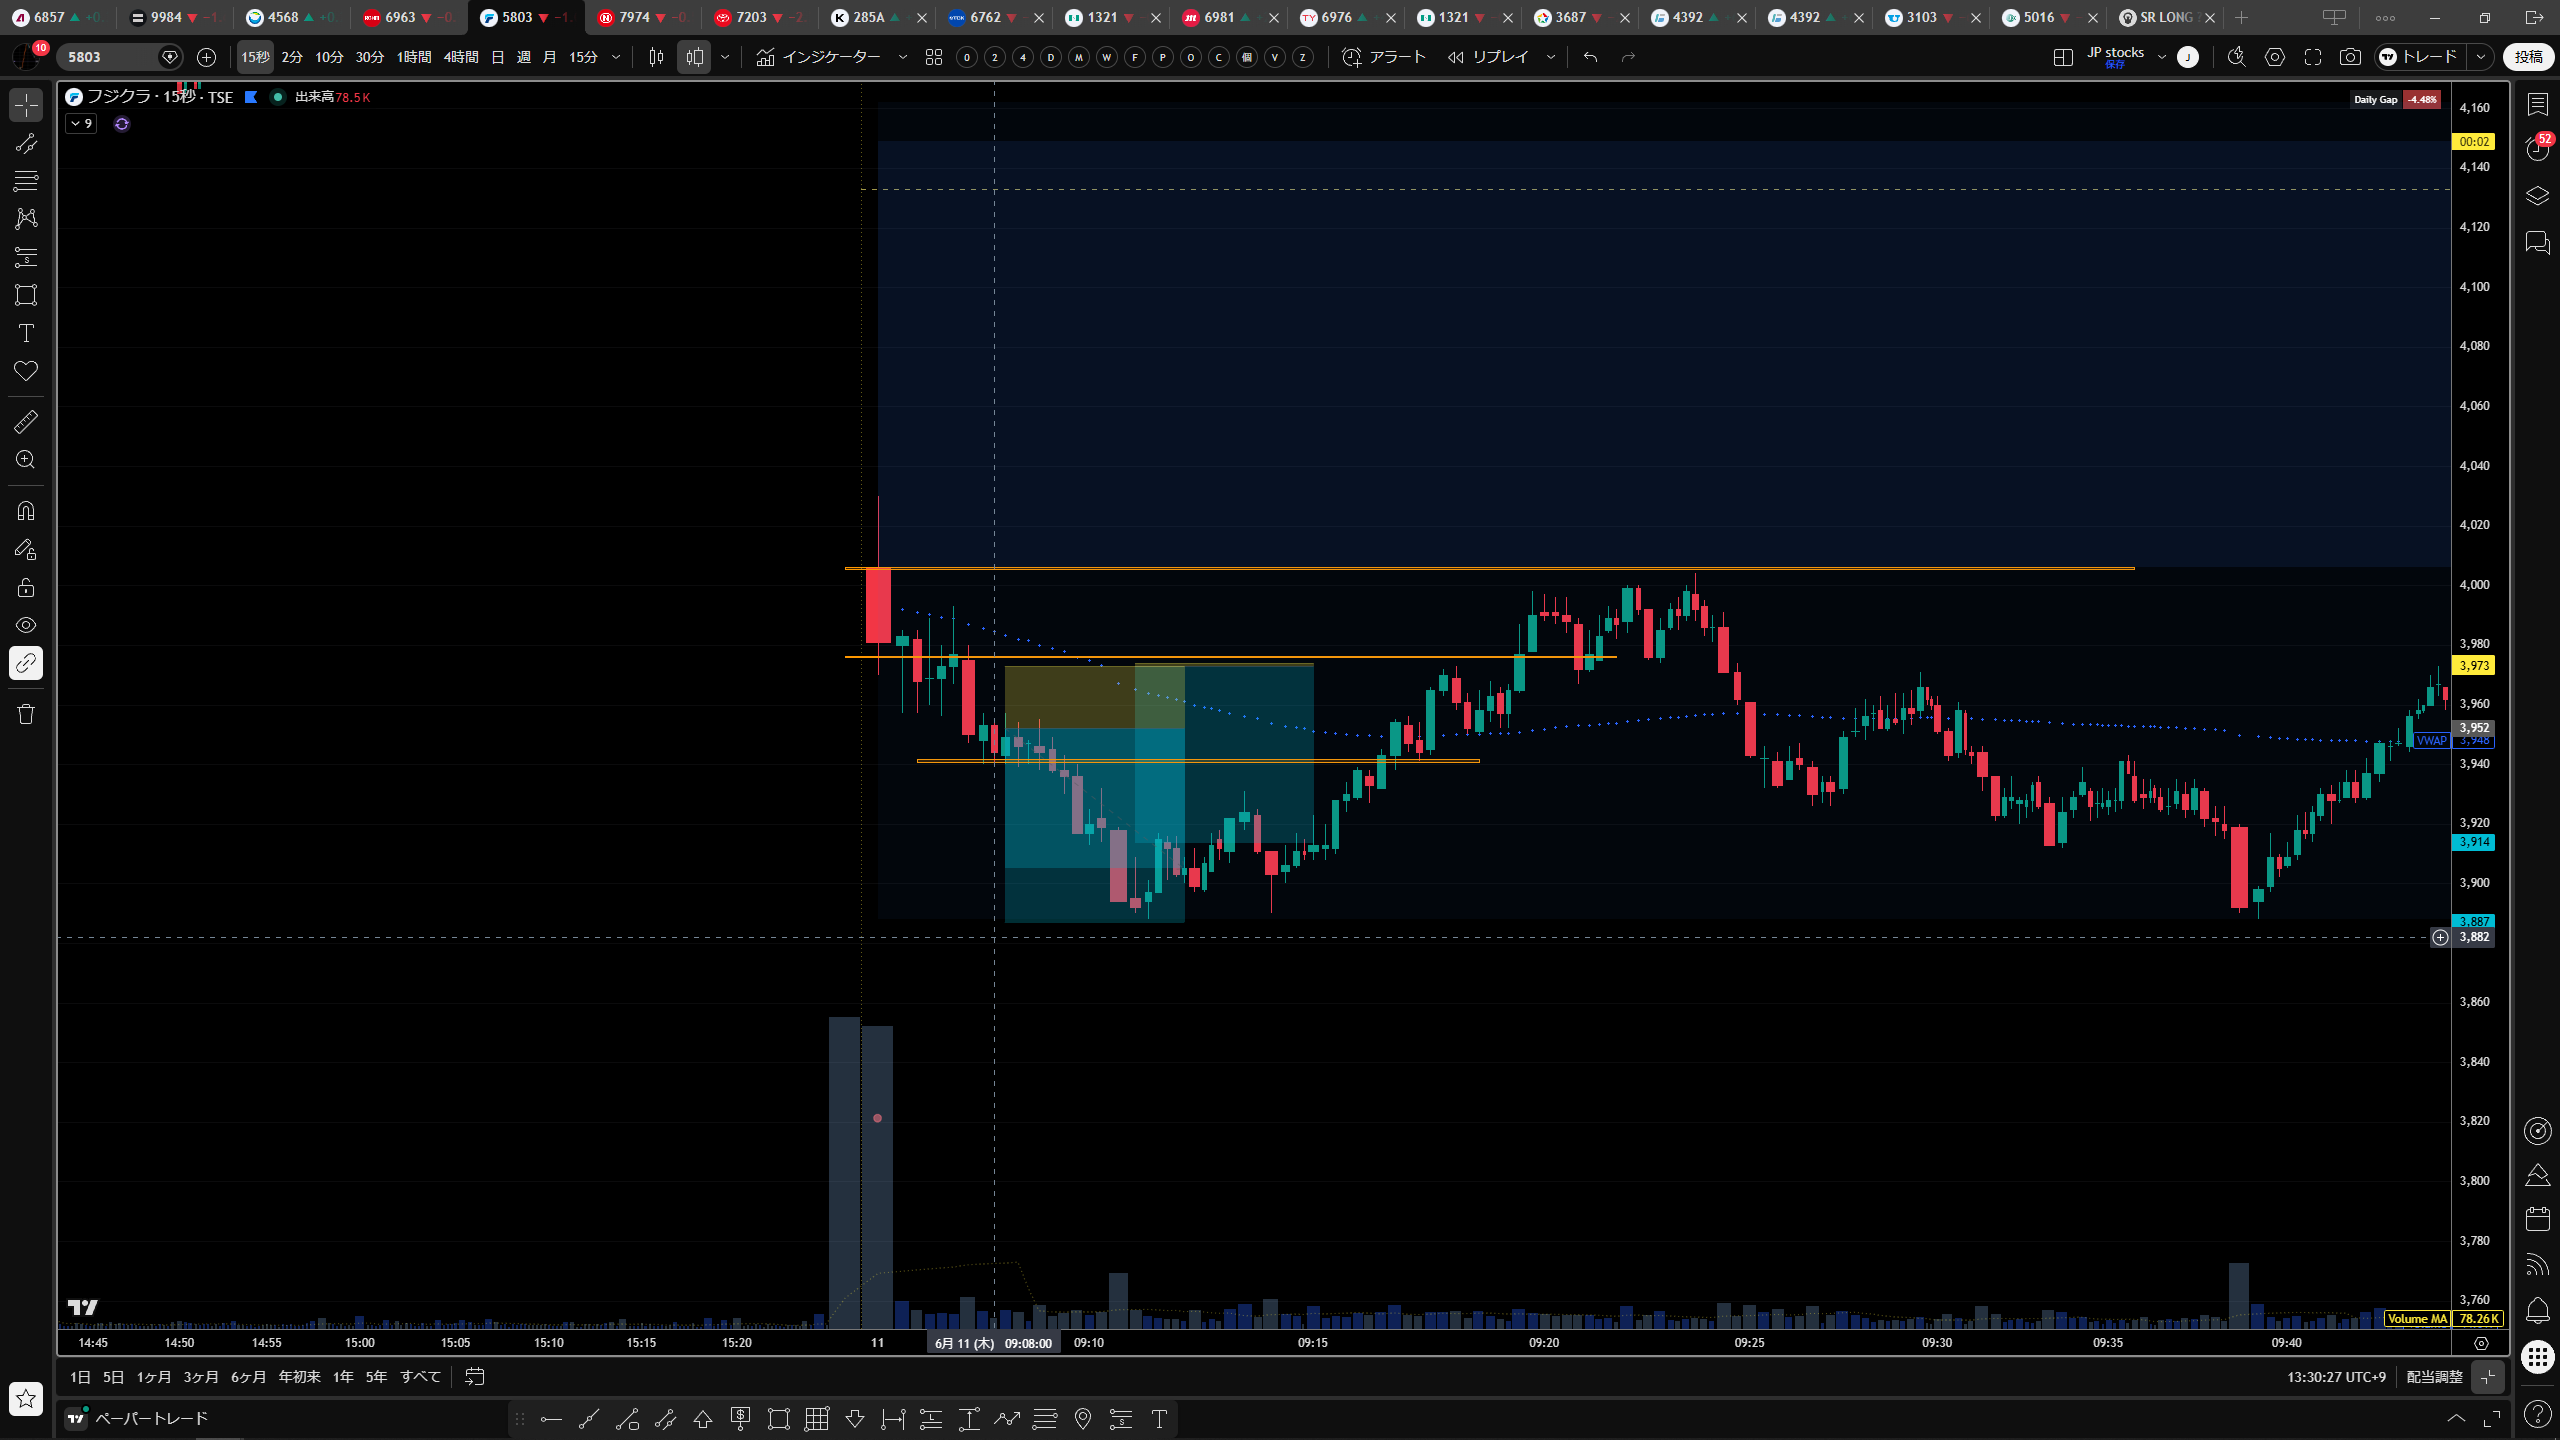
Task: Open the notifications bell icon
Action: [2537, 1311]
